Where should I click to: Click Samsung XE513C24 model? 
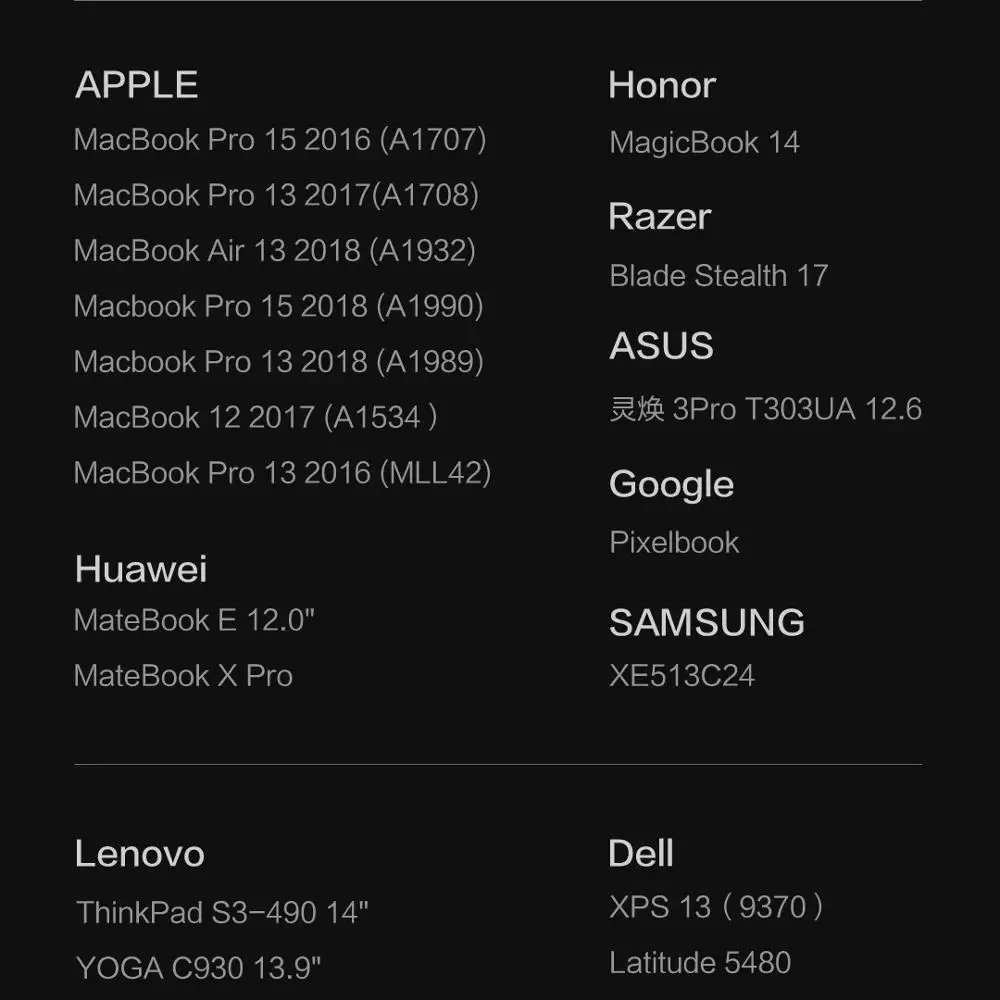[x=681, y=676]
